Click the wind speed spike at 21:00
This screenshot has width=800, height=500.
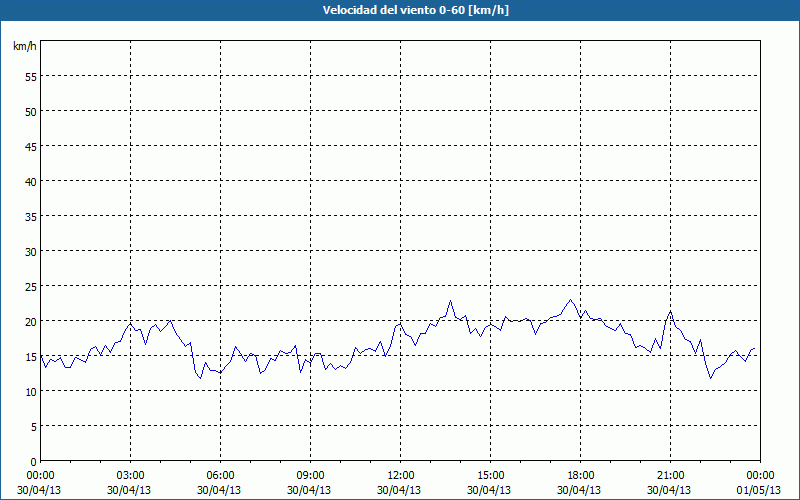point(670,311)
